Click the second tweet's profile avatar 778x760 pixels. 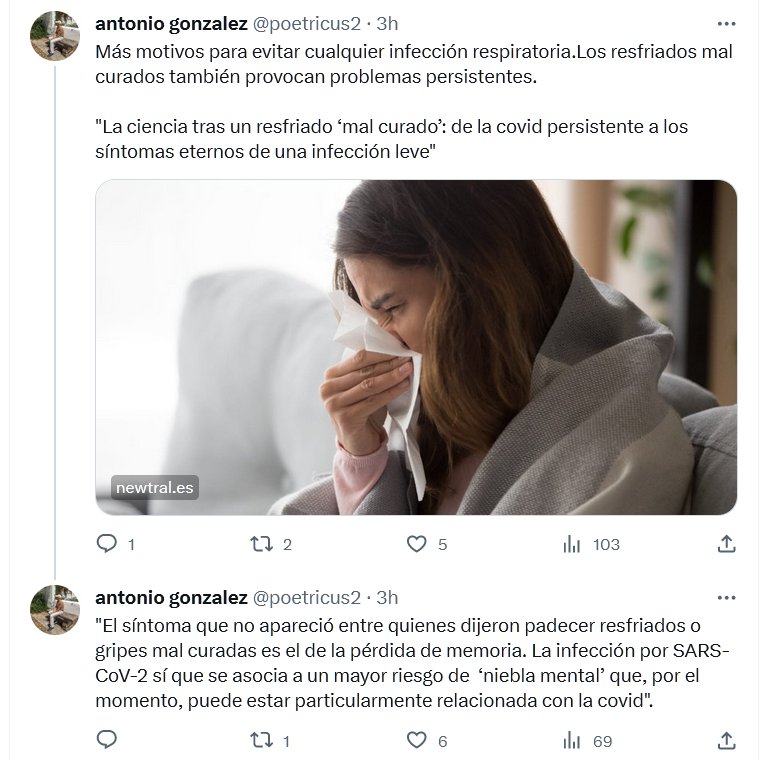click(55, 611)
